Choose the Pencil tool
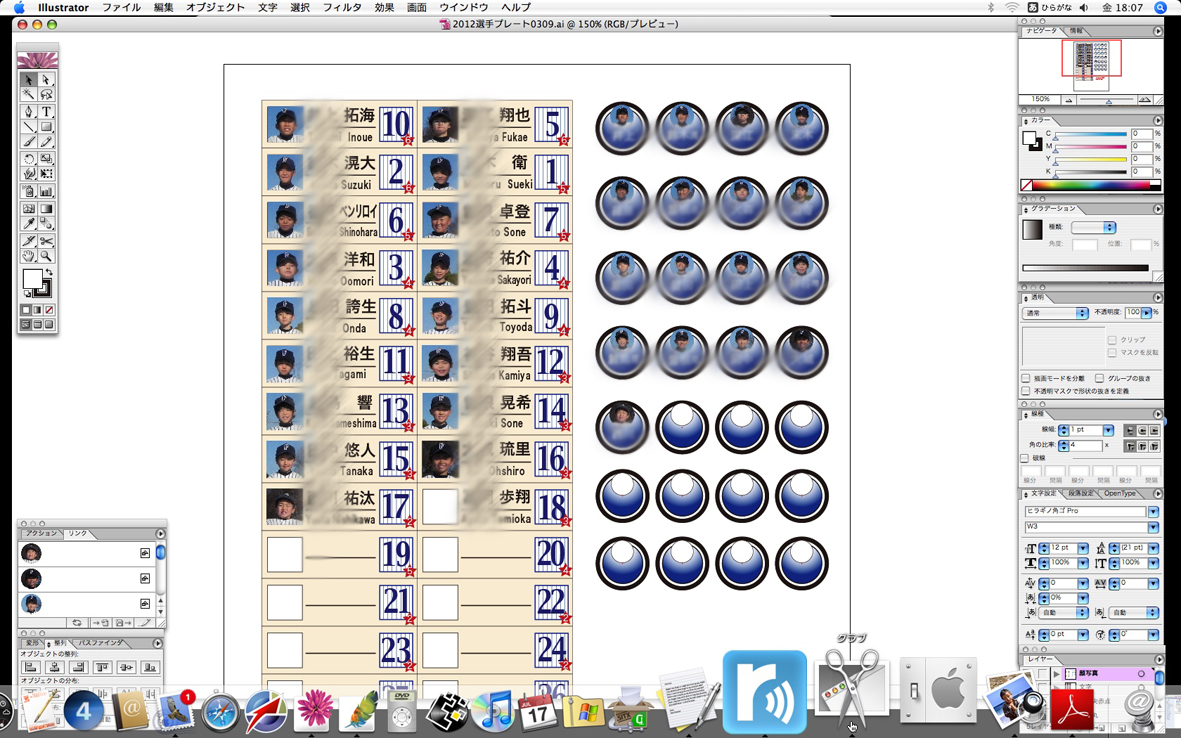This screenshot has width=1181, height=738. click(x=46, y=142)
